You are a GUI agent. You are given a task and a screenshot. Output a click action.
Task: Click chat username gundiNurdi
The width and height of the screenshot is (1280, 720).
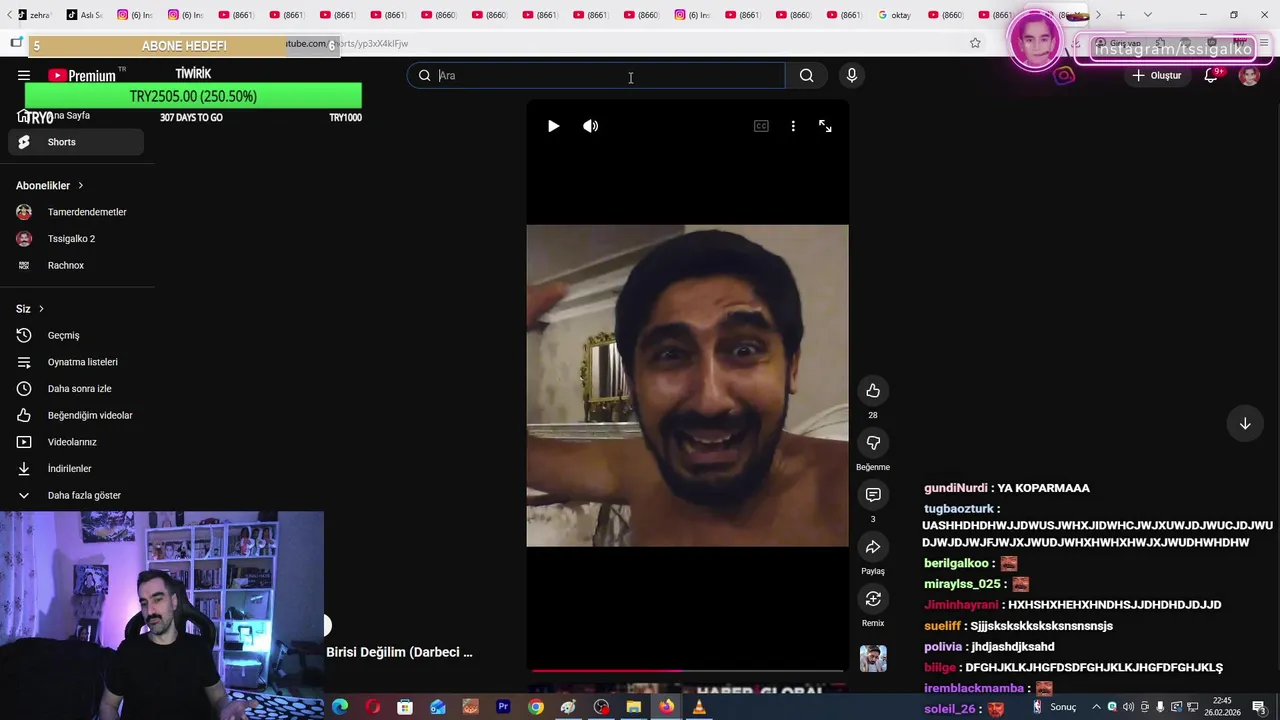pyautogui.click(x=956, y=488)
